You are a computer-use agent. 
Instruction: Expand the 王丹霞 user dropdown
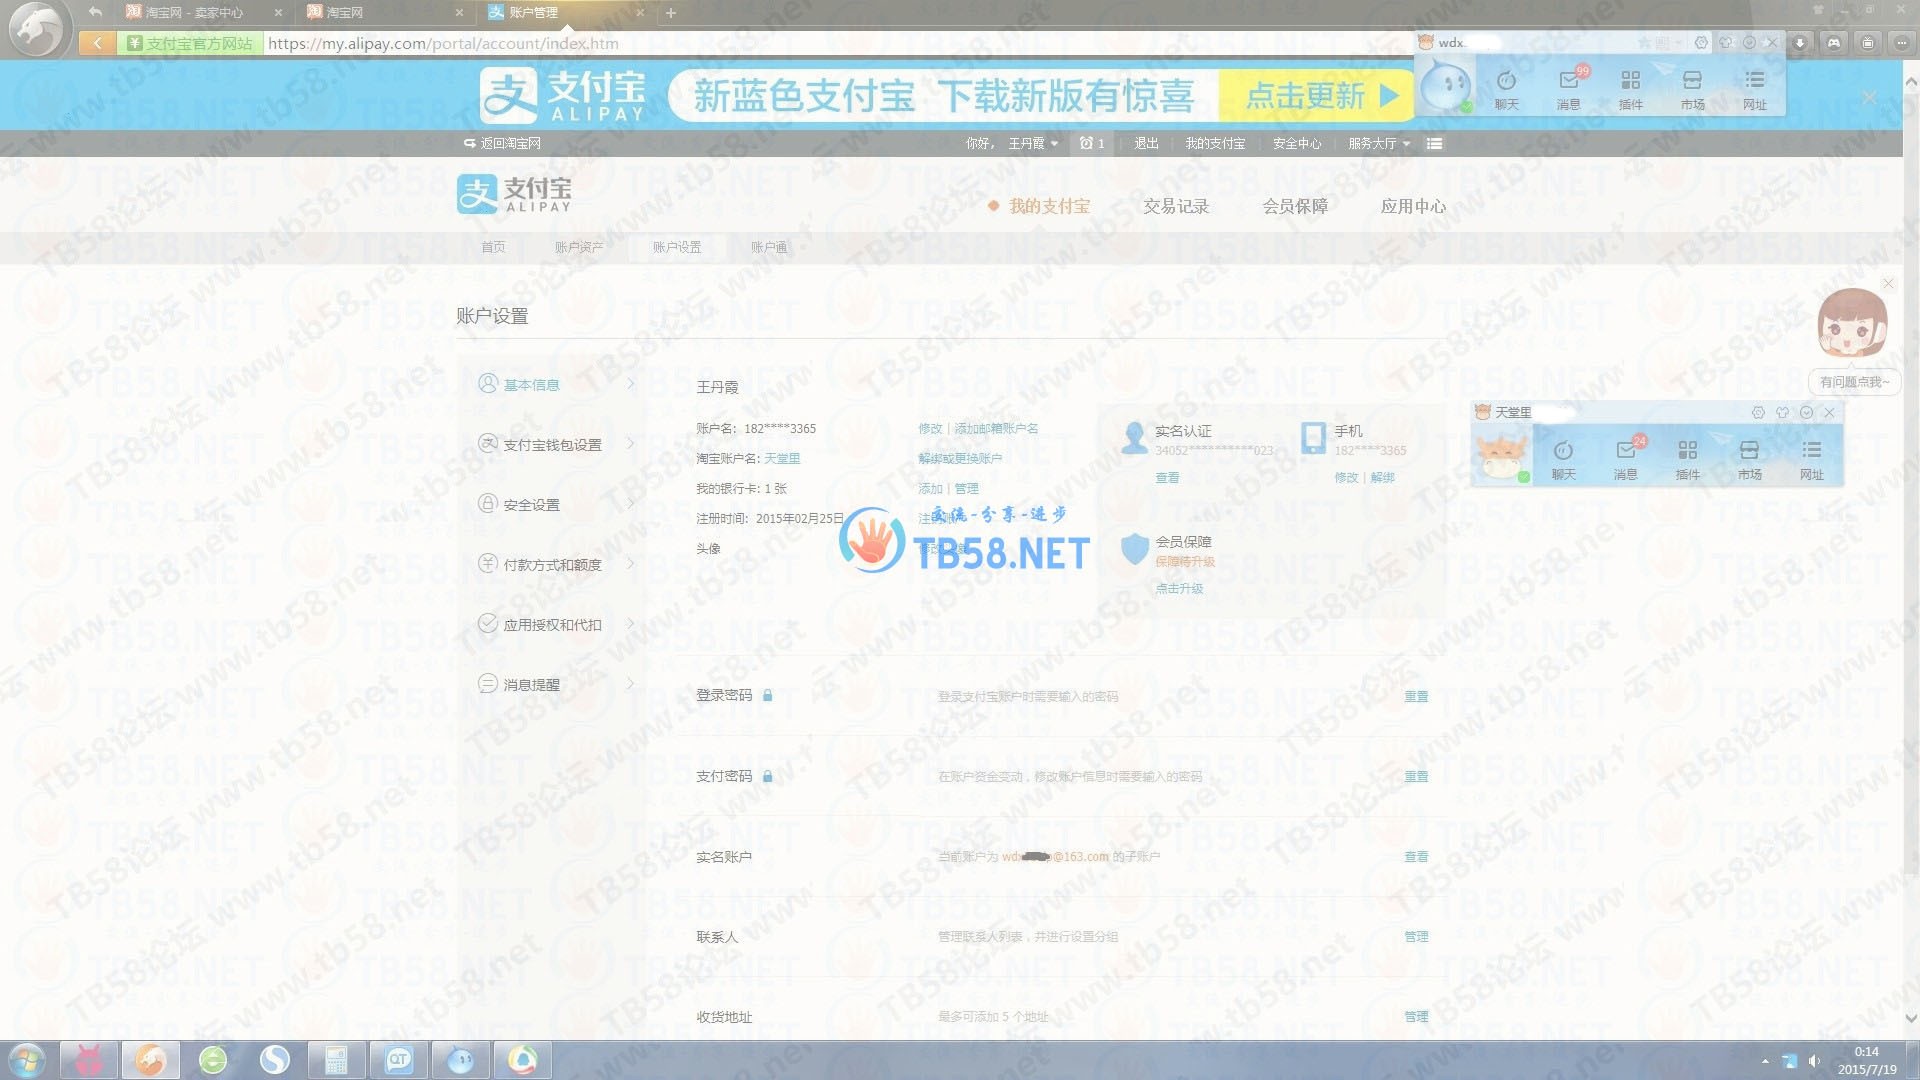click(1033, 144)
